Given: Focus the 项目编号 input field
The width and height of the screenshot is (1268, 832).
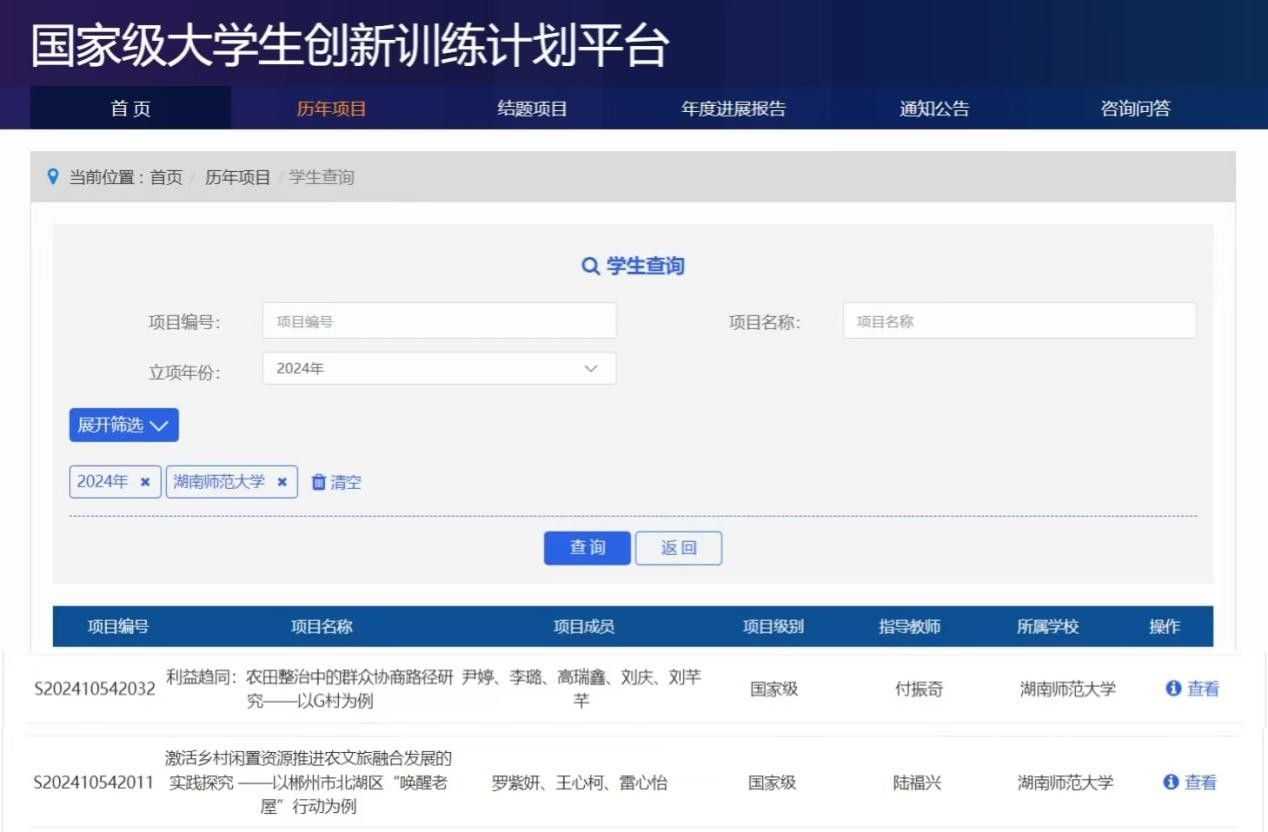Looking at the screenshot, I should [439, 321].
